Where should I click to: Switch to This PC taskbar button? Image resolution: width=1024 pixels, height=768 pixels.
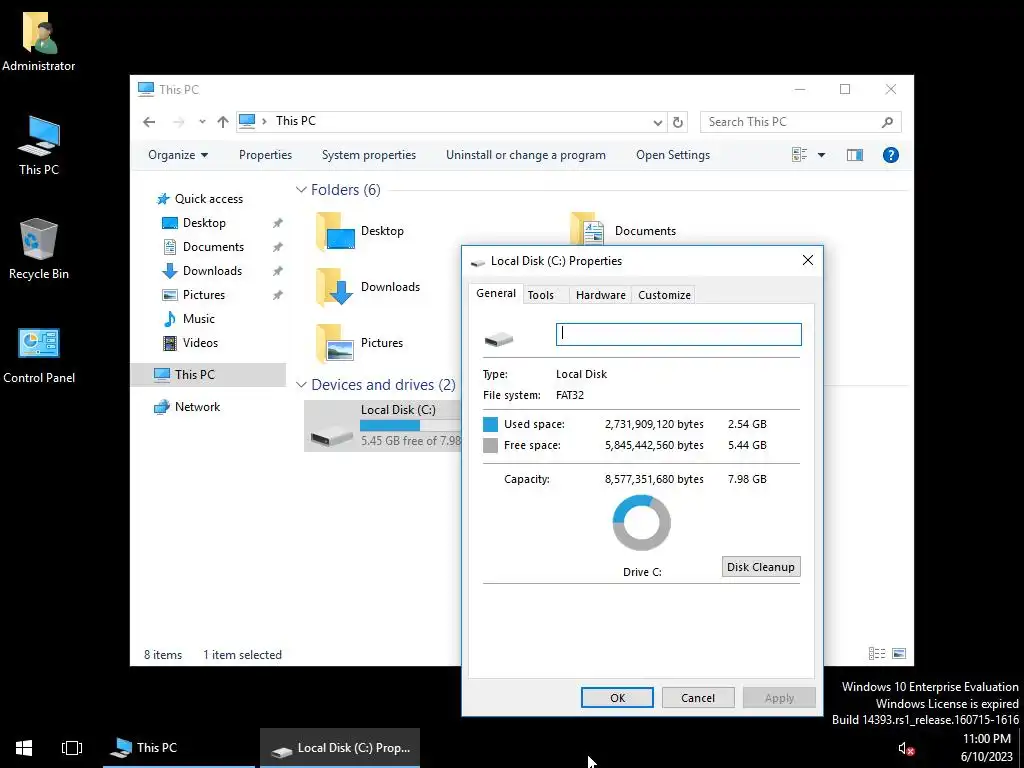(x=178, y=748)
